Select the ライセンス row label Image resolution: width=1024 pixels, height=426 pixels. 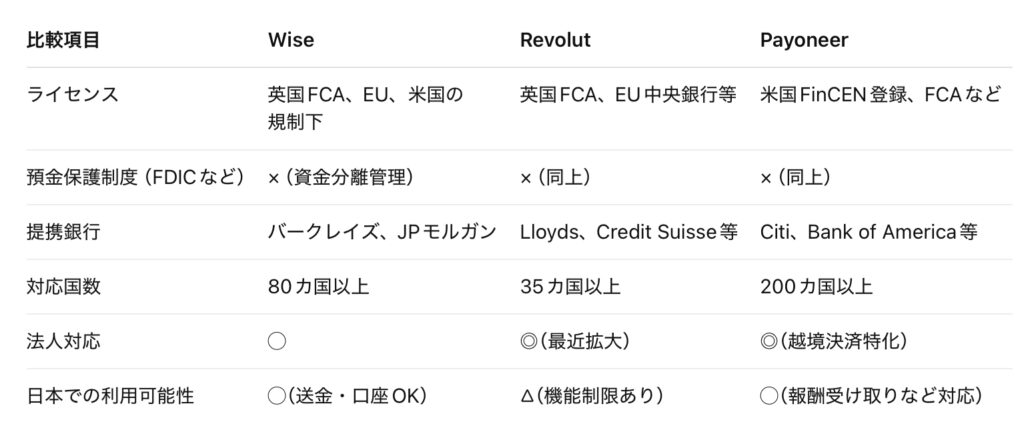click(72, 95)
